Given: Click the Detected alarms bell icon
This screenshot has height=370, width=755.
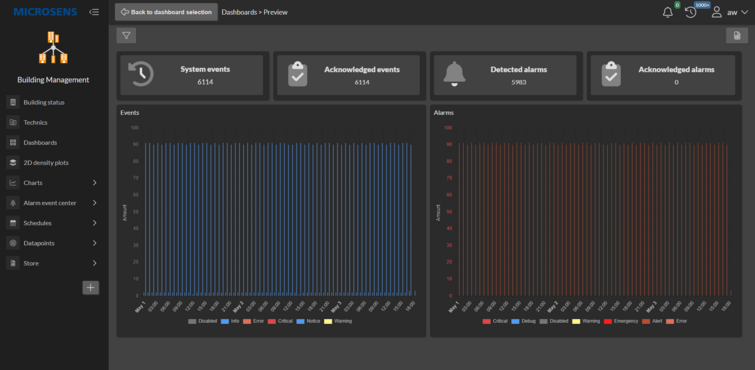Looking at the screenshot, I should click(454, 75).
